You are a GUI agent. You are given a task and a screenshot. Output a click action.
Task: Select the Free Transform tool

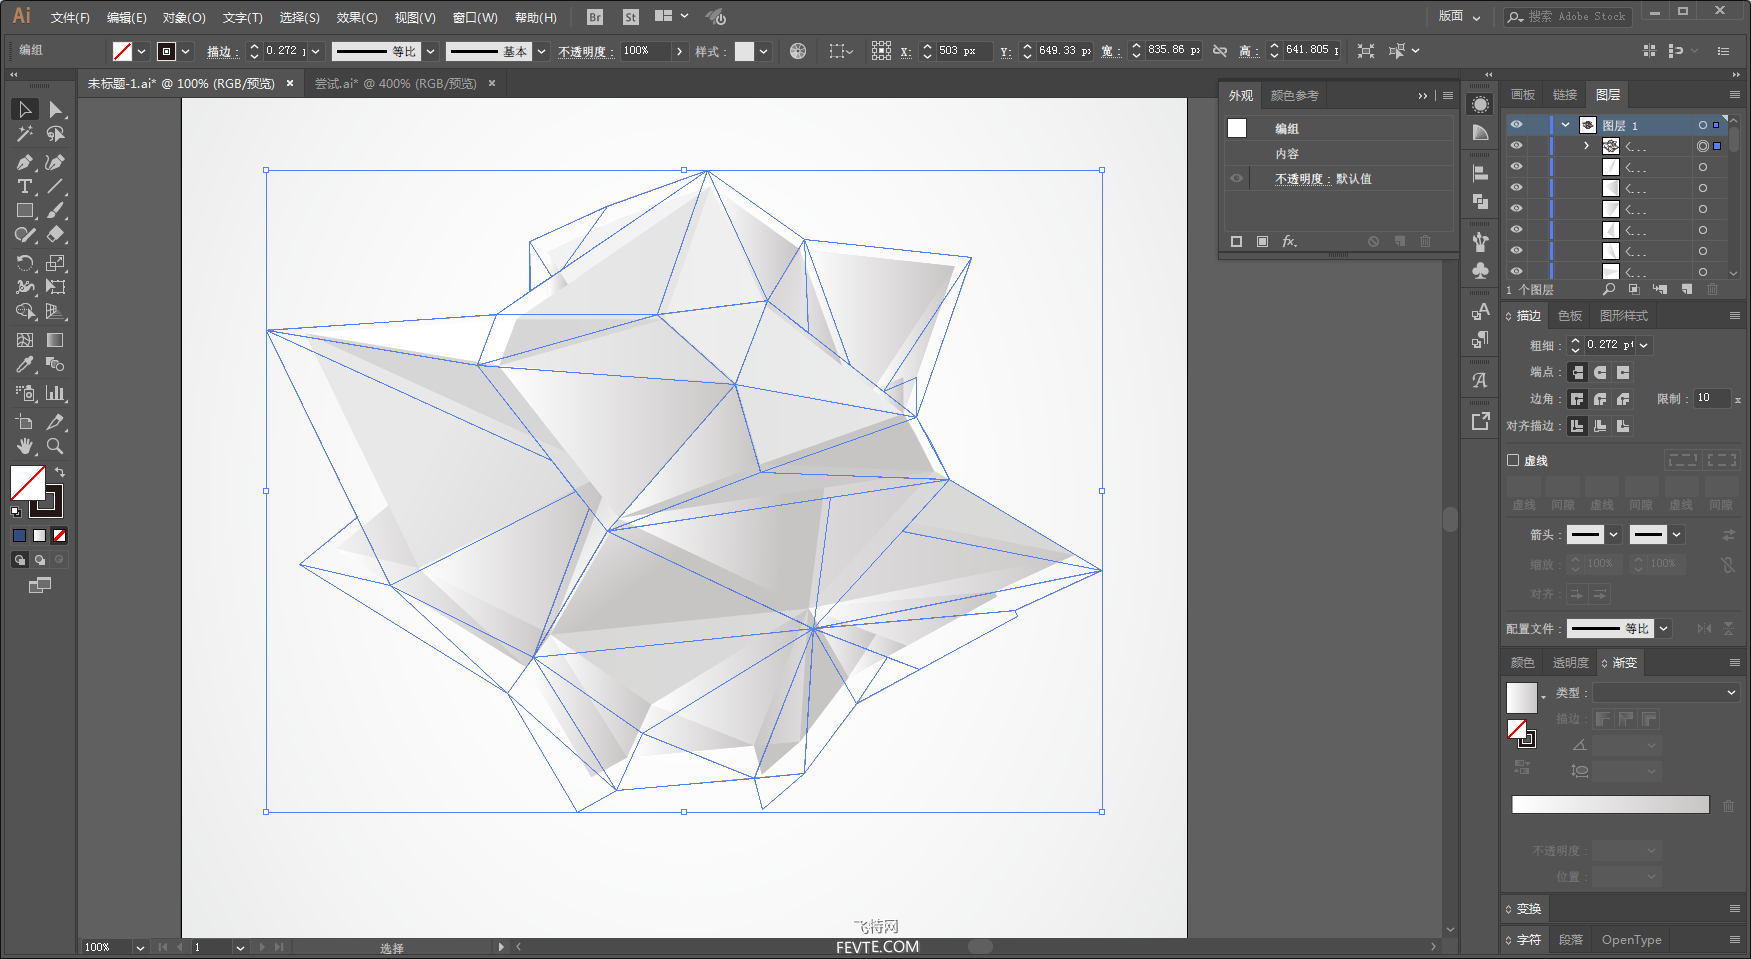pyautogui.click(x=56, y=287)
